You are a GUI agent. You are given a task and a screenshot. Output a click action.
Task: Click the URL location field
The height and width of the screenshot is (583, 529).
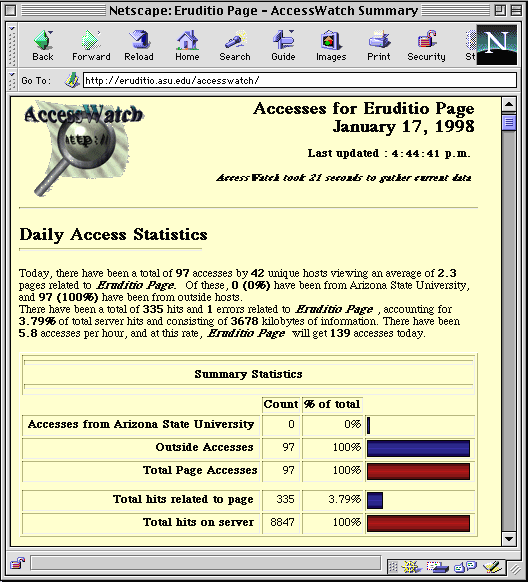click(300, 80)
